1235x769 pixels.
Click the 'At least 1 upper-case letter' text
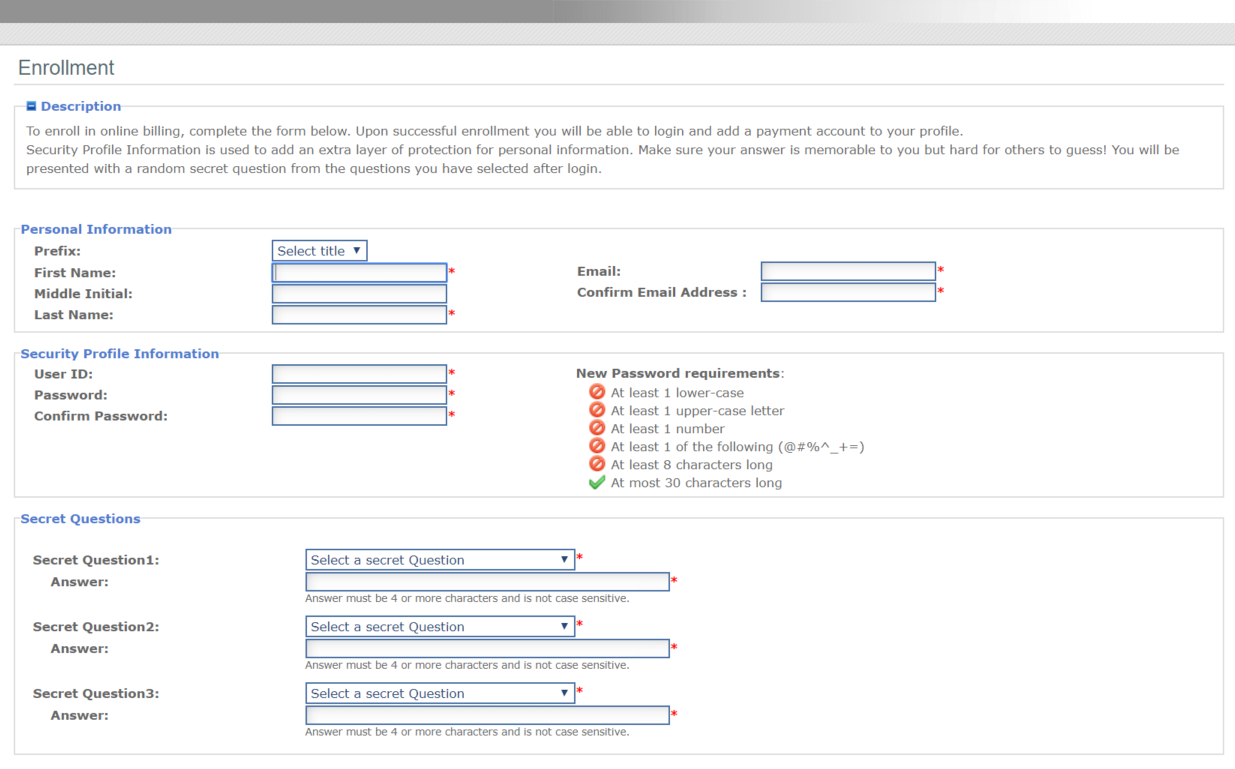[x=698, y=411]
